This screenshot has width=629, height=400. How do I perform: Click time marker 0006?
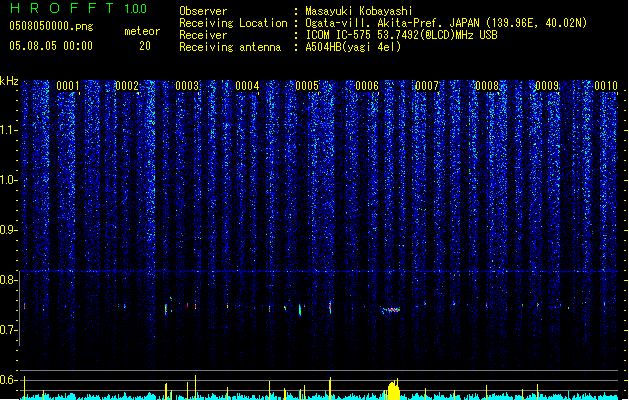[367, 86]
